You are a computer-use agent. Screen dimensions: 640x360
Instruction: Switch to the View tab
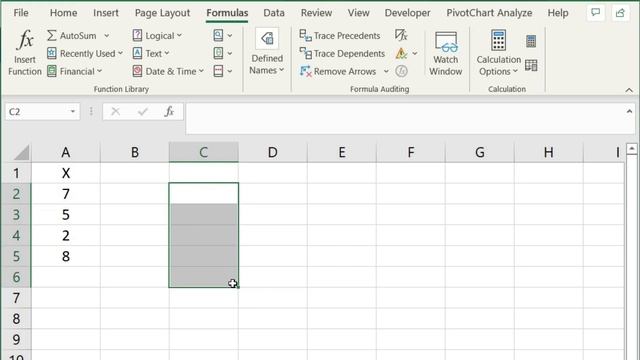pos(359,13)
